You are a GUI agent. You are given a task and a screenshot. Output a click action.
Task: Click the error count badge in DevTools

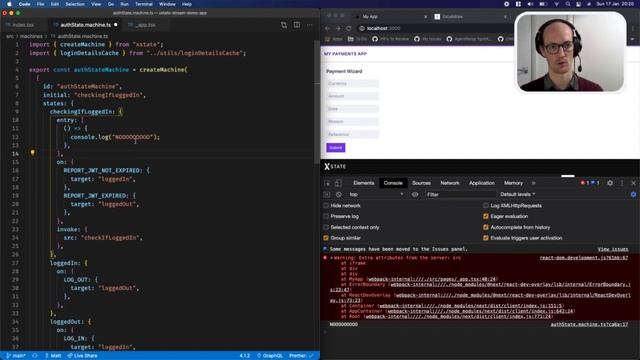[585, 183]
